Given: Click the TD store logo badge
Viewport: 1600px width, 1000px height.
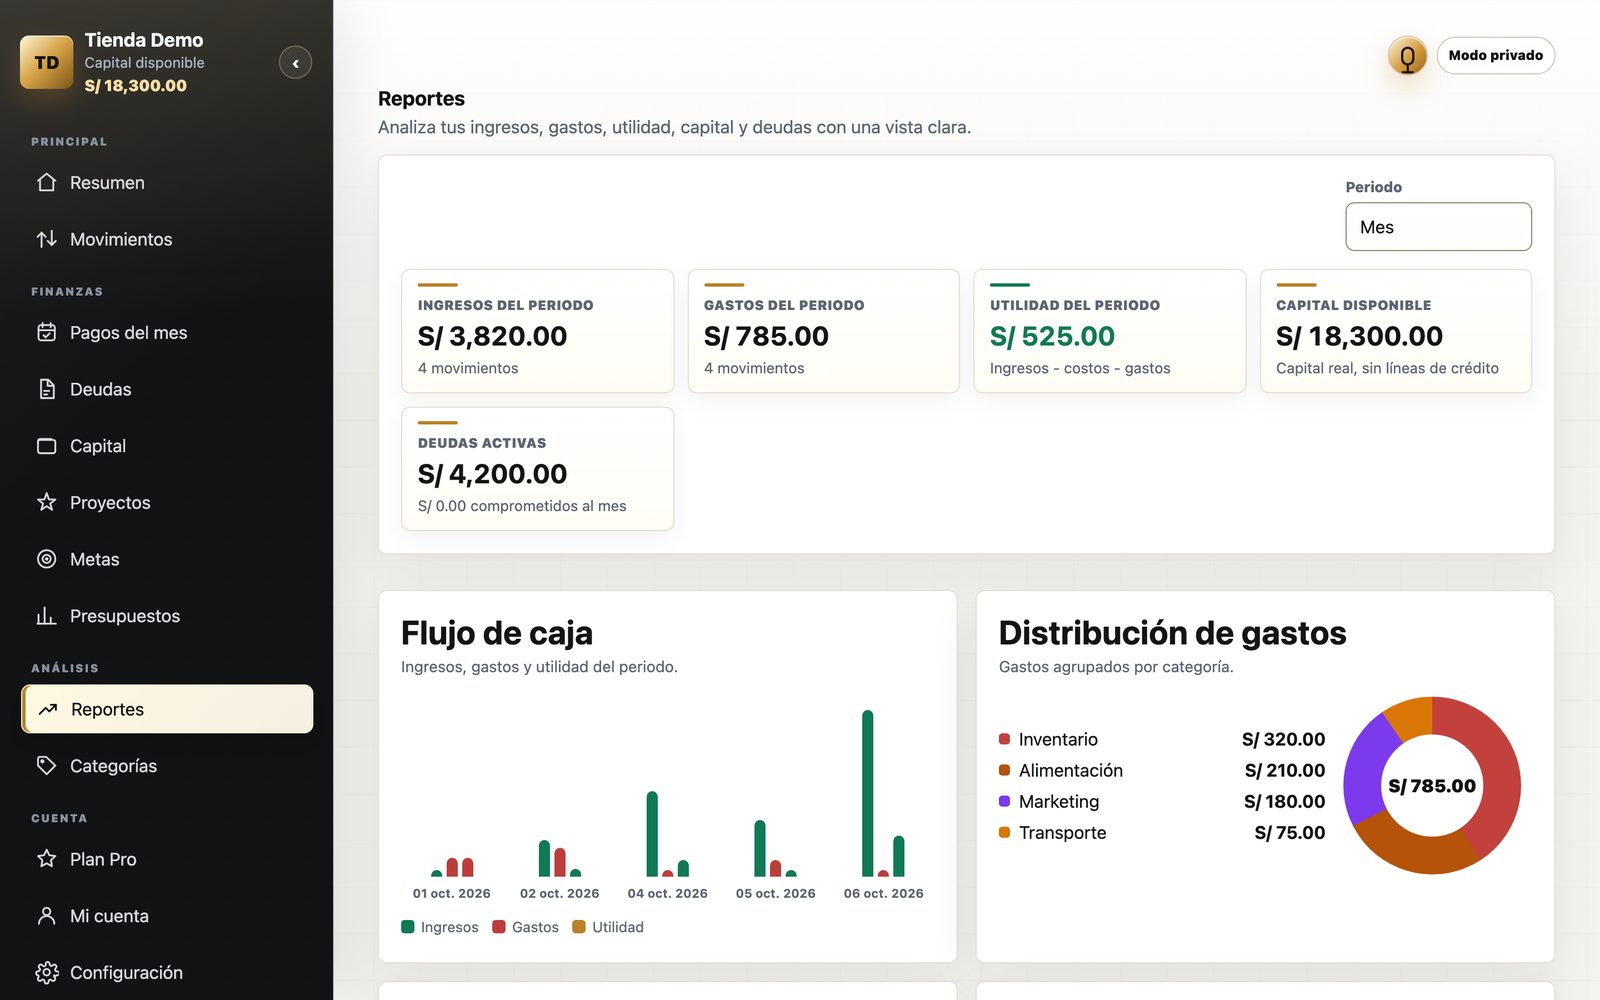Looking at the screenshot, I should point(47,62).
